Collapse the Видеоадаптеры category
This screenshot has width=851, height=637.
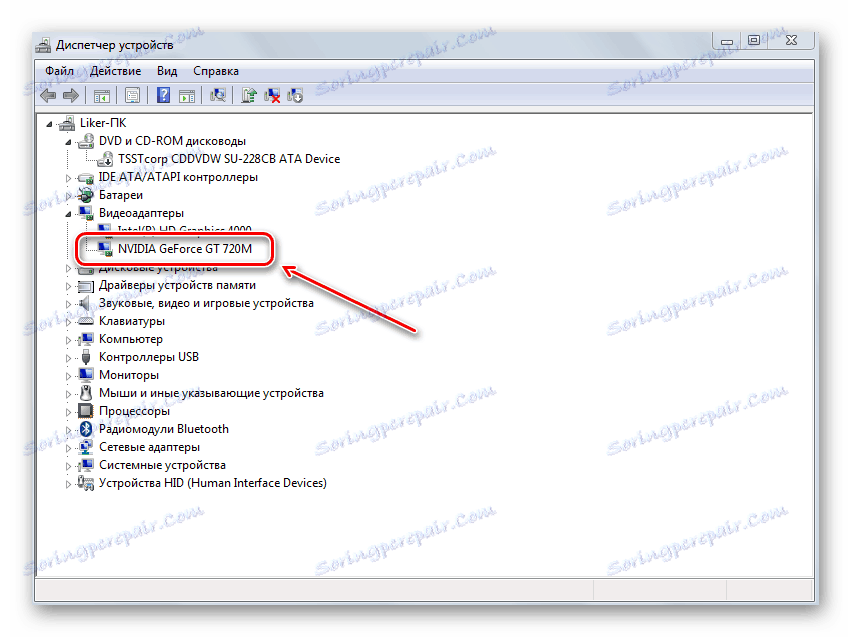68,214
